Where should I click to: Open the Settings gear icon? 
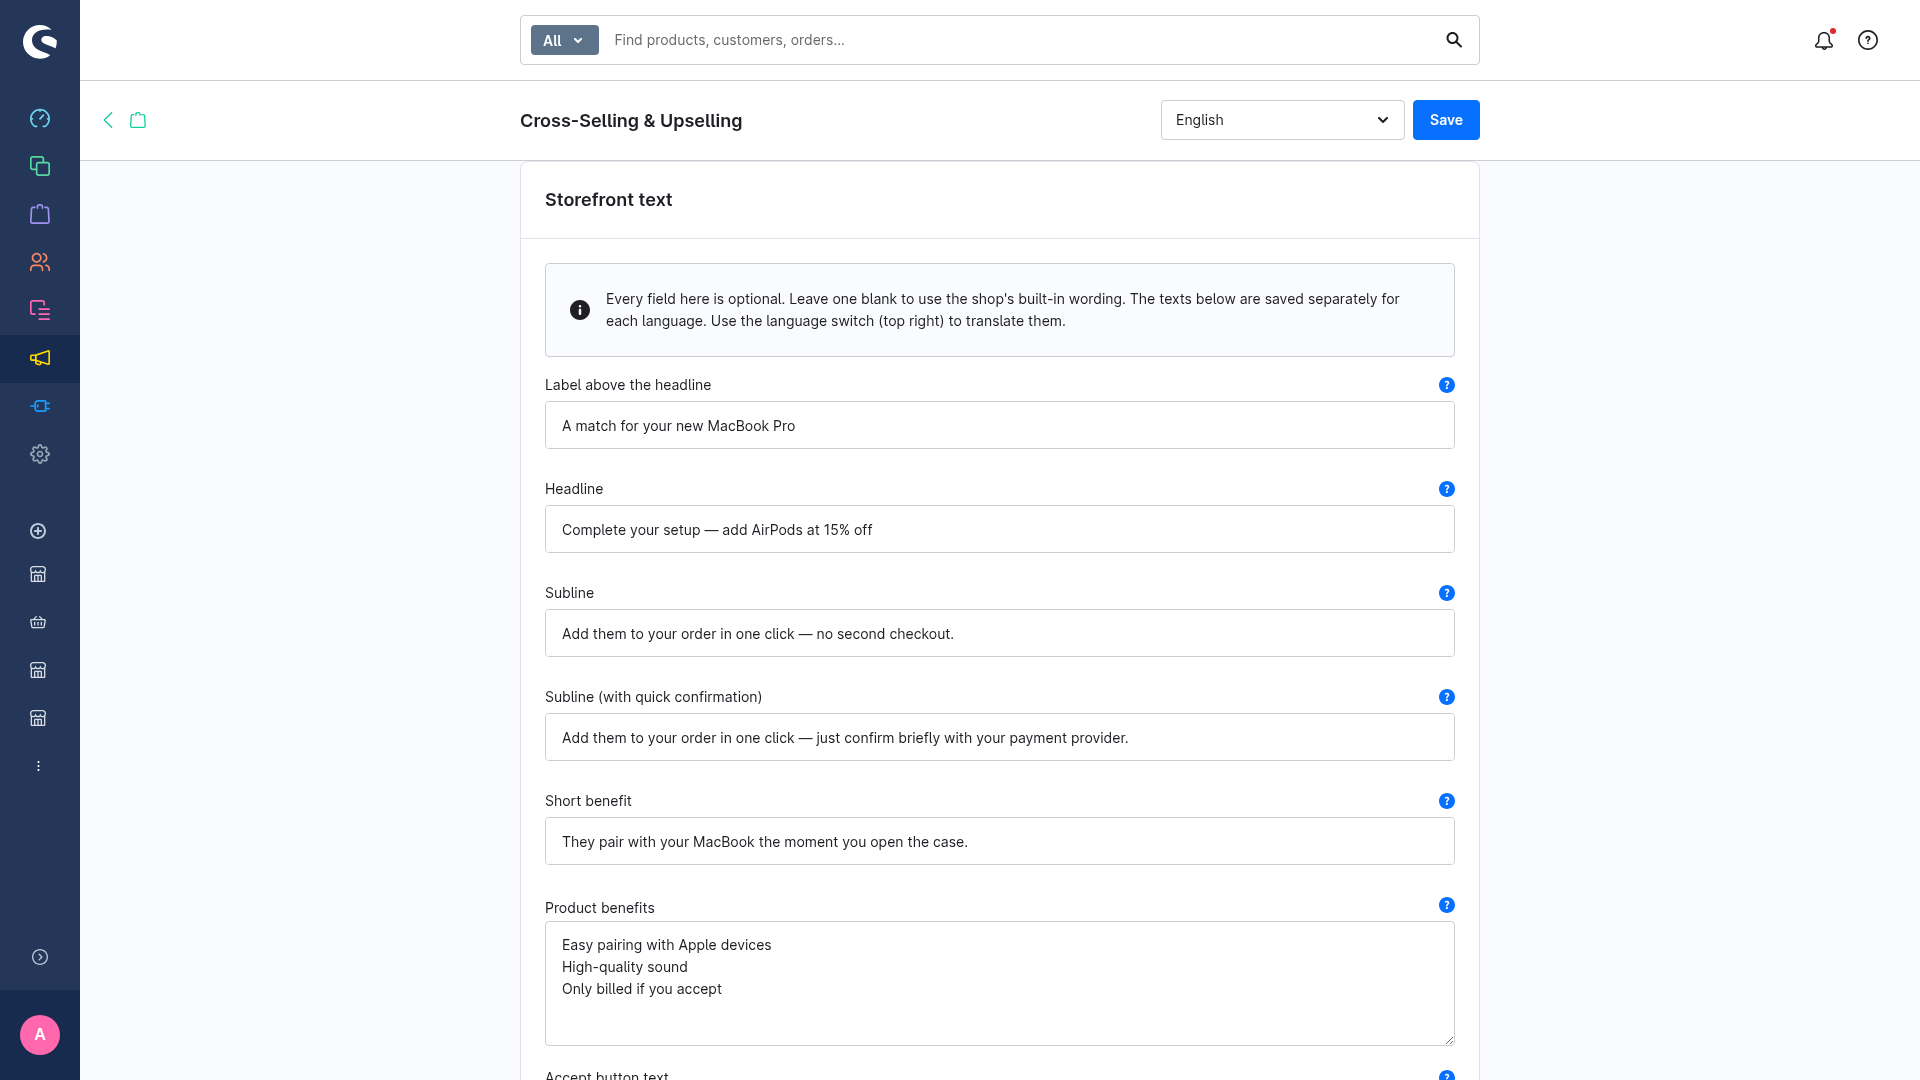[40, 454]
